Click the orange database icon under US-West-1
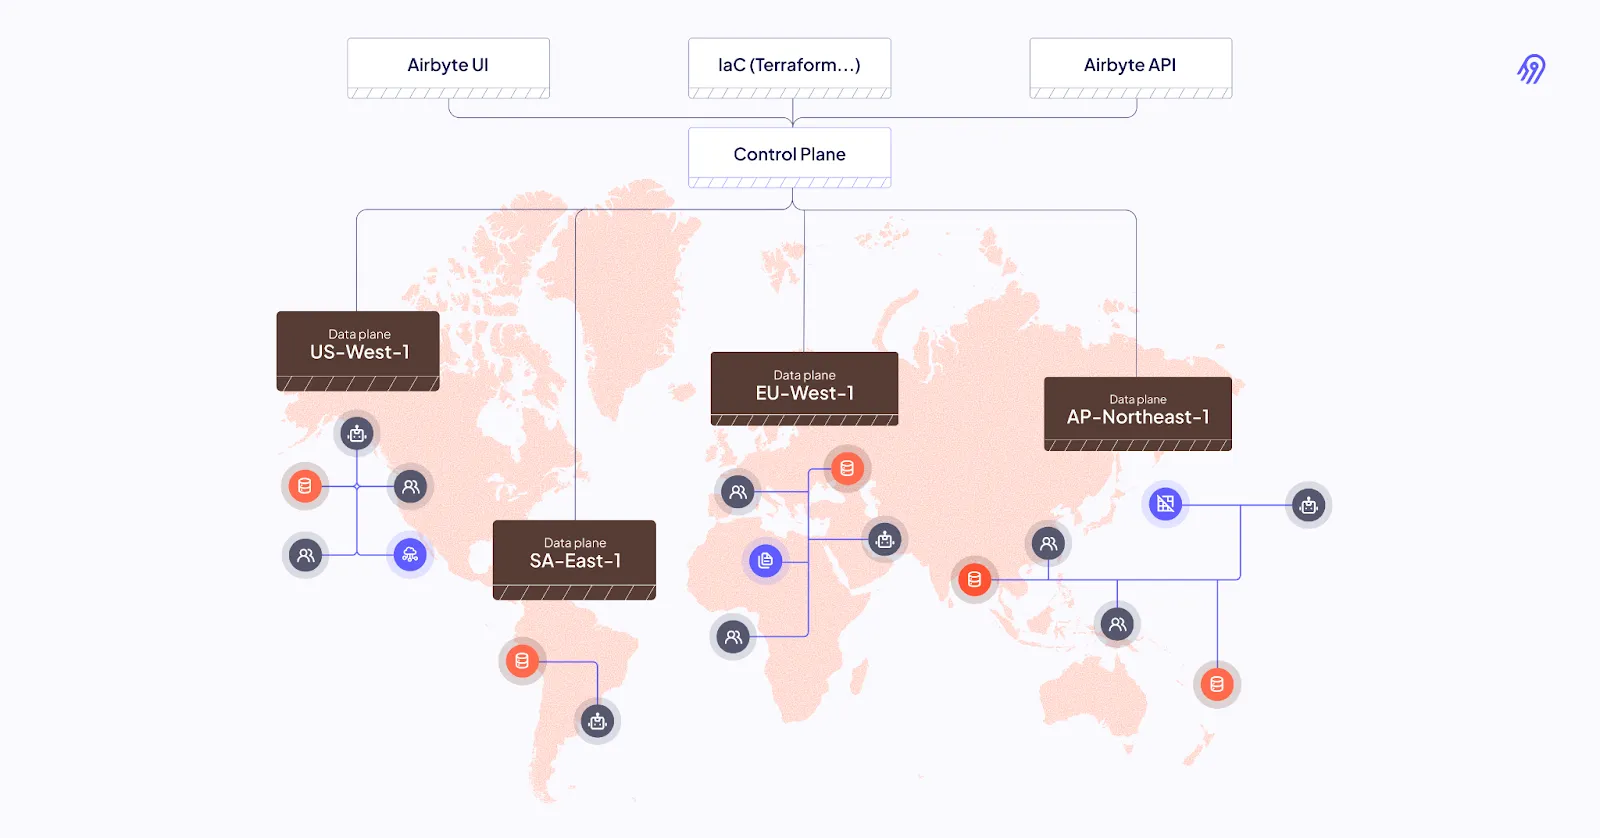Screen dimensions: 1600x838 305,486
